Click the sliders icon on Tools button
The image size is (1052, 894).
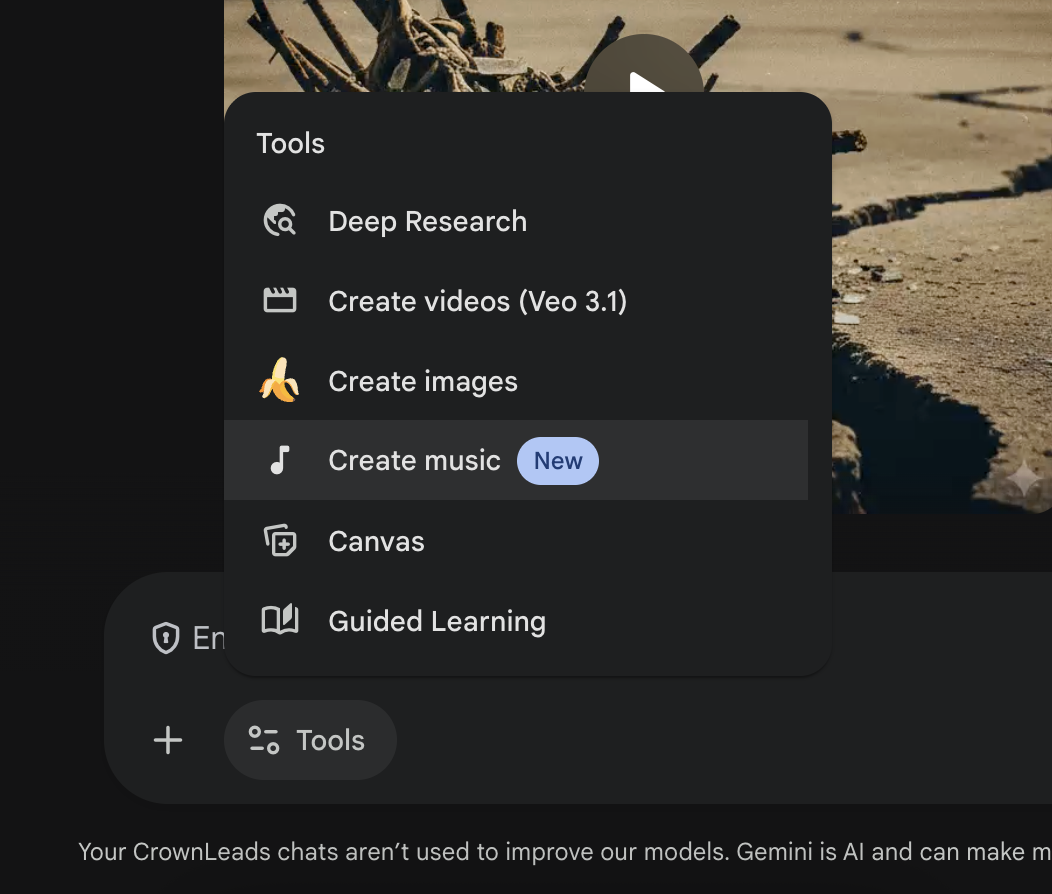264,740
